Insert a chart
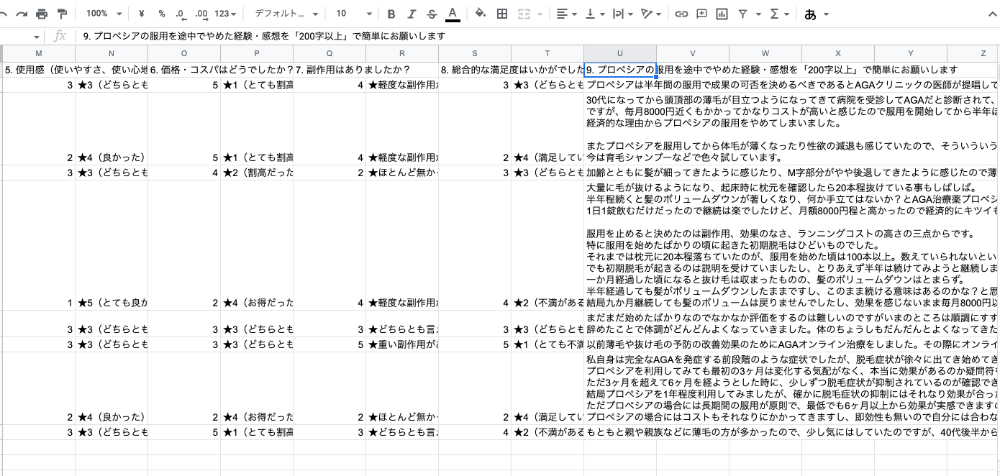Screen dimensions: 1000x476 click(x=722, y=13)
